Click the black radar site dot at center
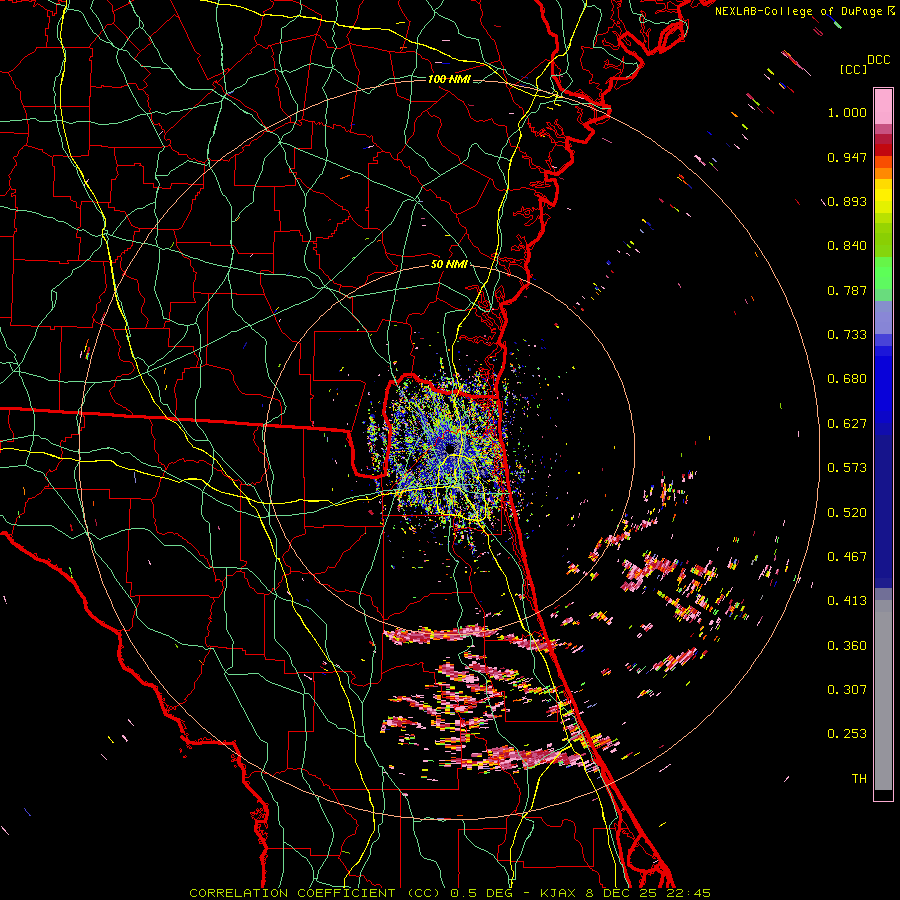 (x=450, y=448)
